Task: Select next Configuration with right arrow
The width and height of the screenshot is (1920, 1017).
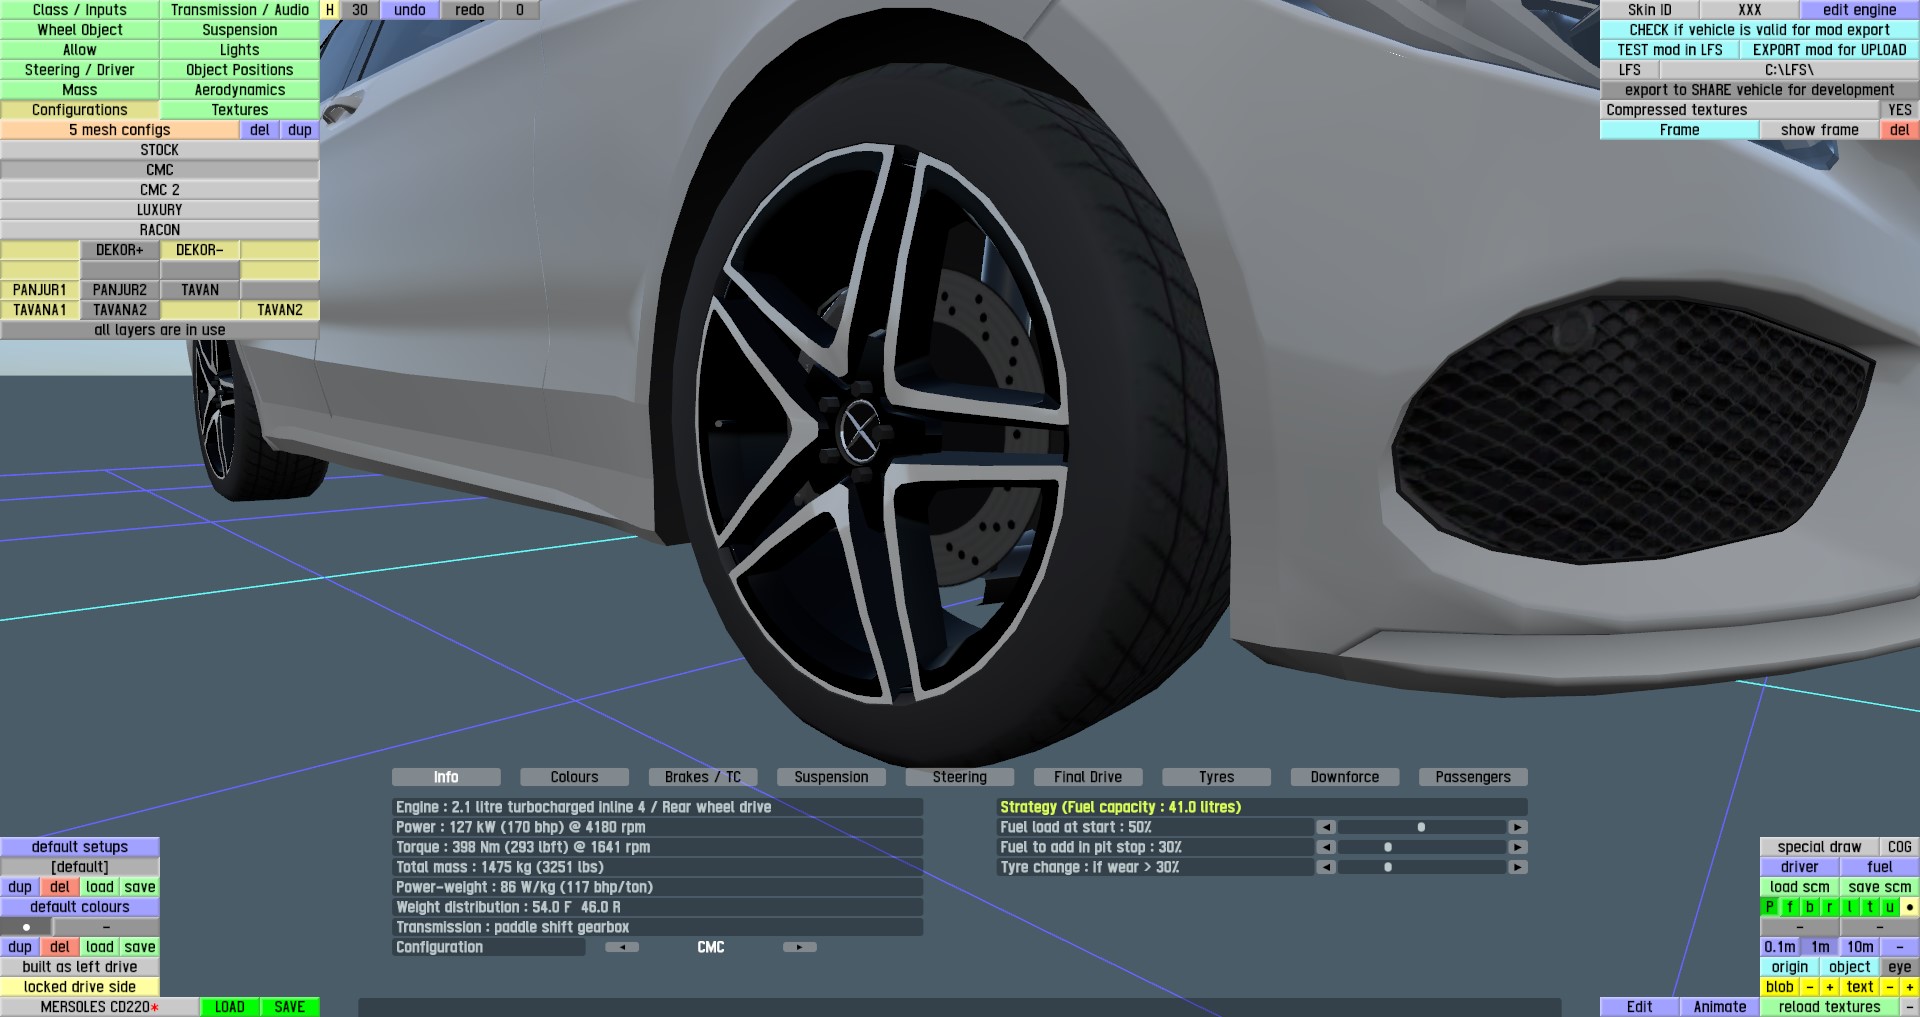Action: pyautogui.click(x=800, y=947)
